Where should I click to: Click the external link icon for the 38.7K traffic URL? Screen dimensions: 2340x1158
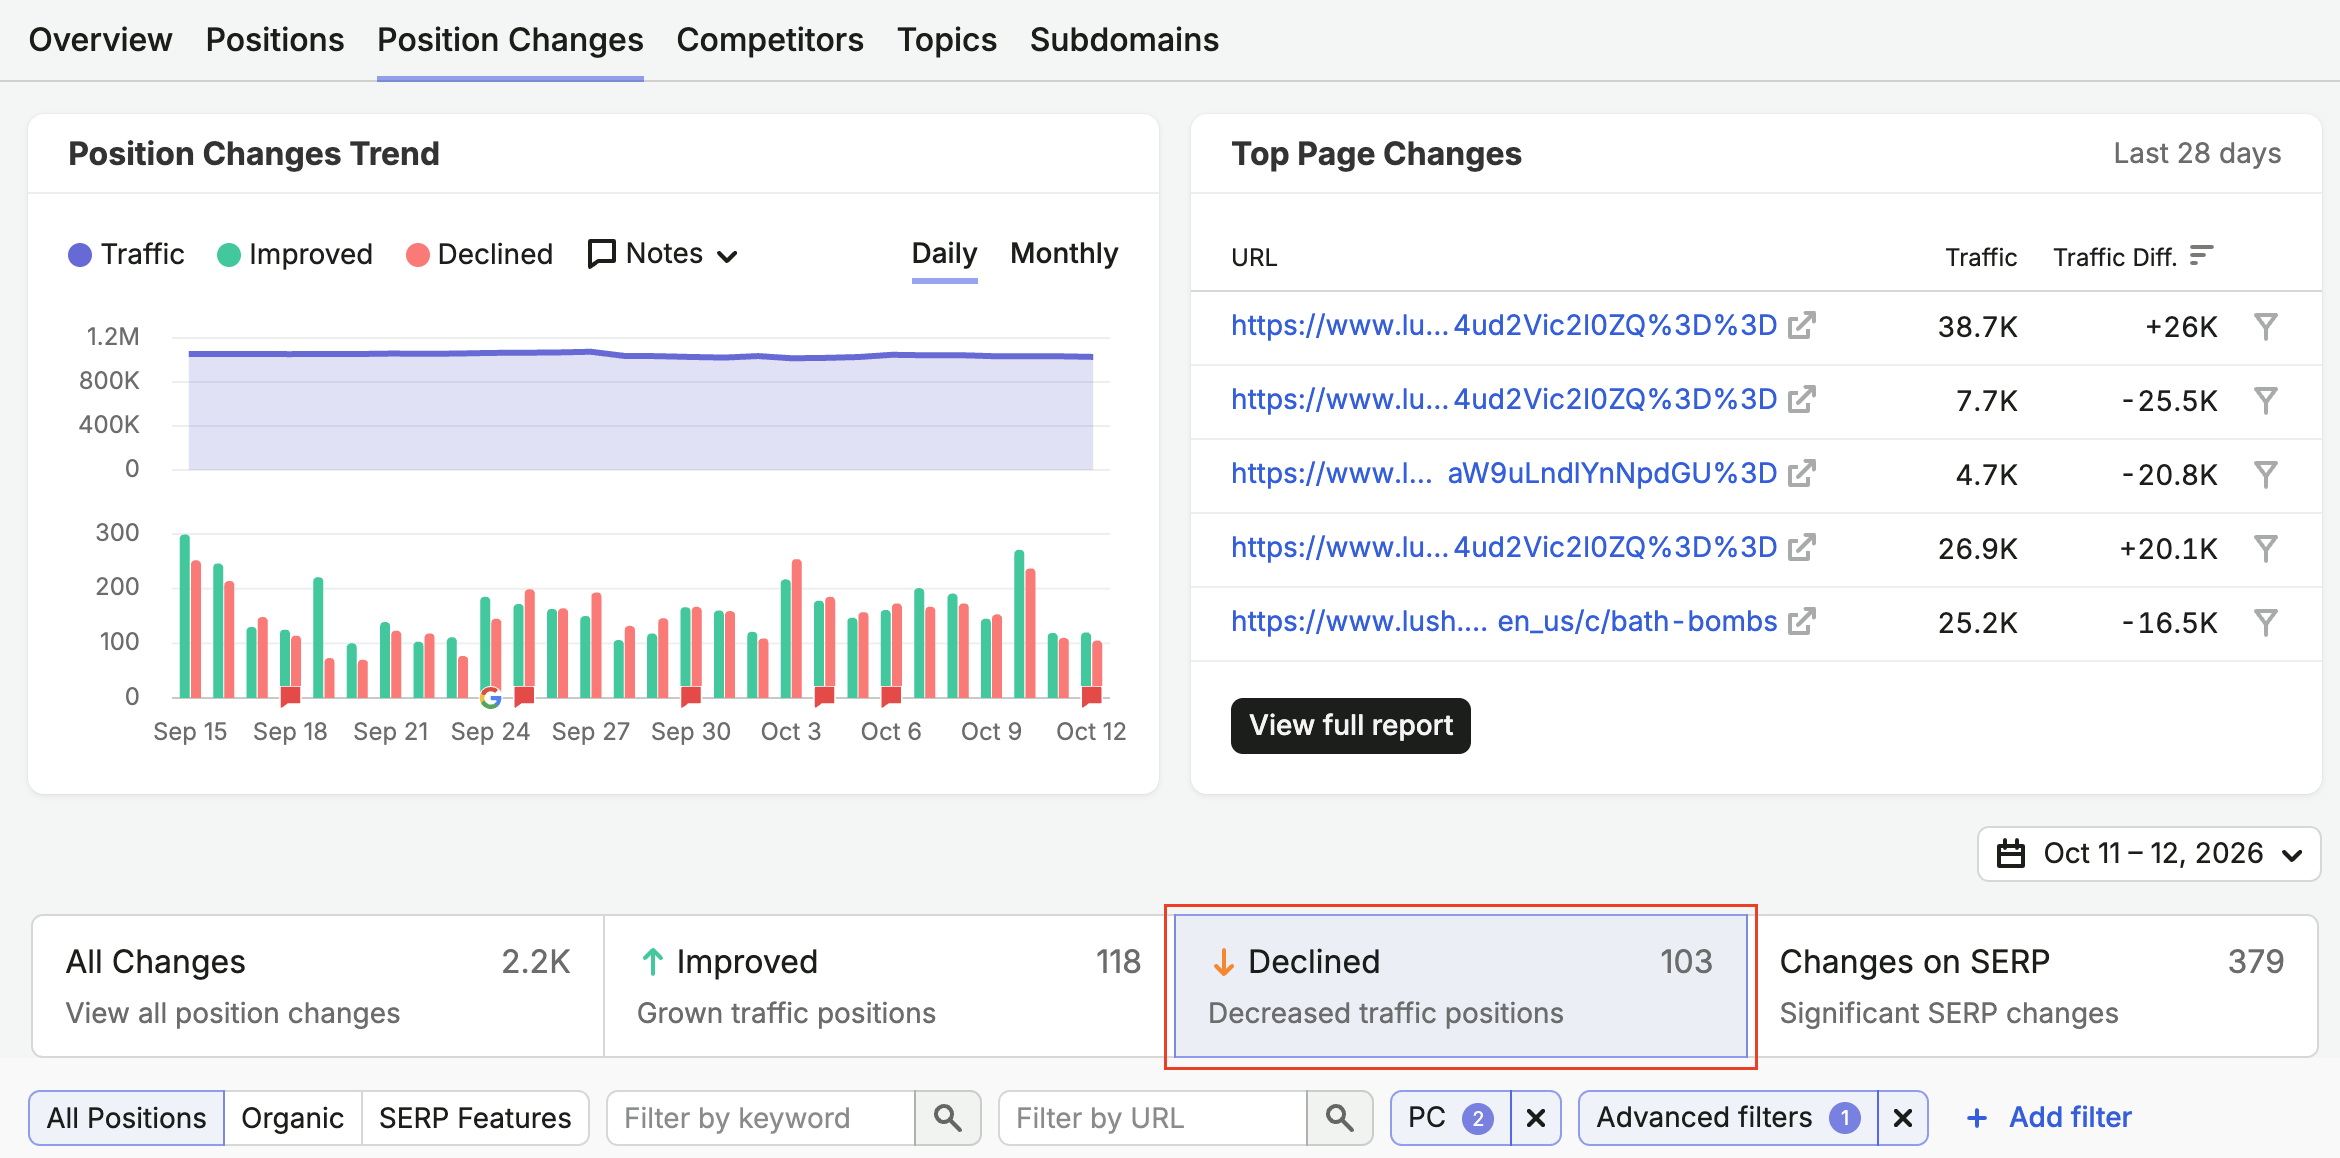coord(1801,326)
